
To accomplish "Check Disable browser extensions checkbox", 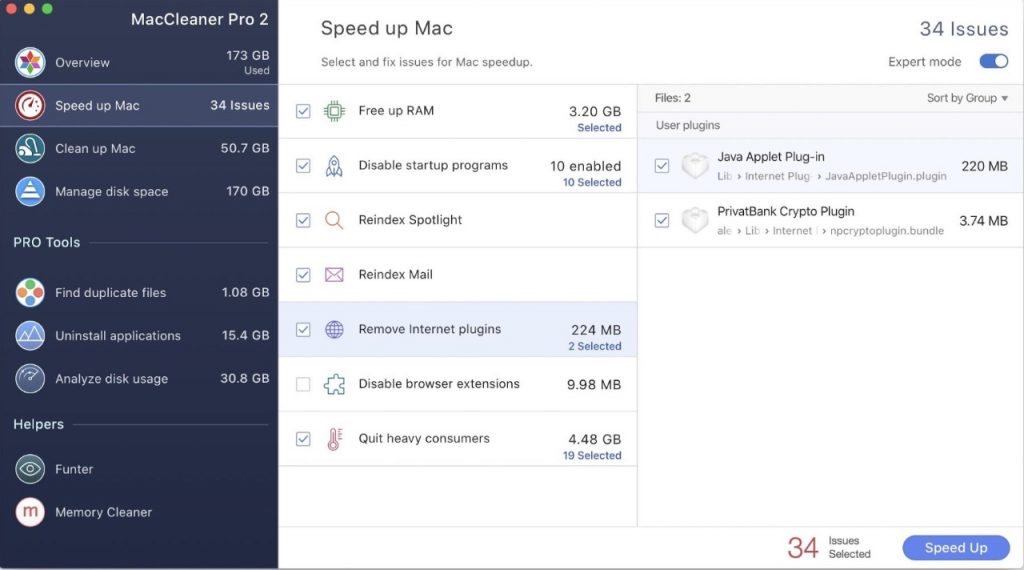I will [303, 384].
